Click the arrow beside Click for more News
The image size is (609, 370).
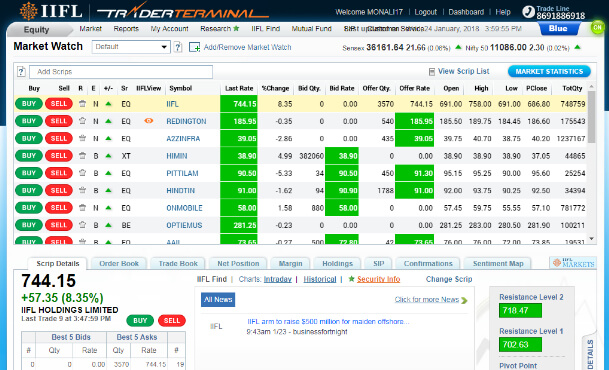[465, 300]
